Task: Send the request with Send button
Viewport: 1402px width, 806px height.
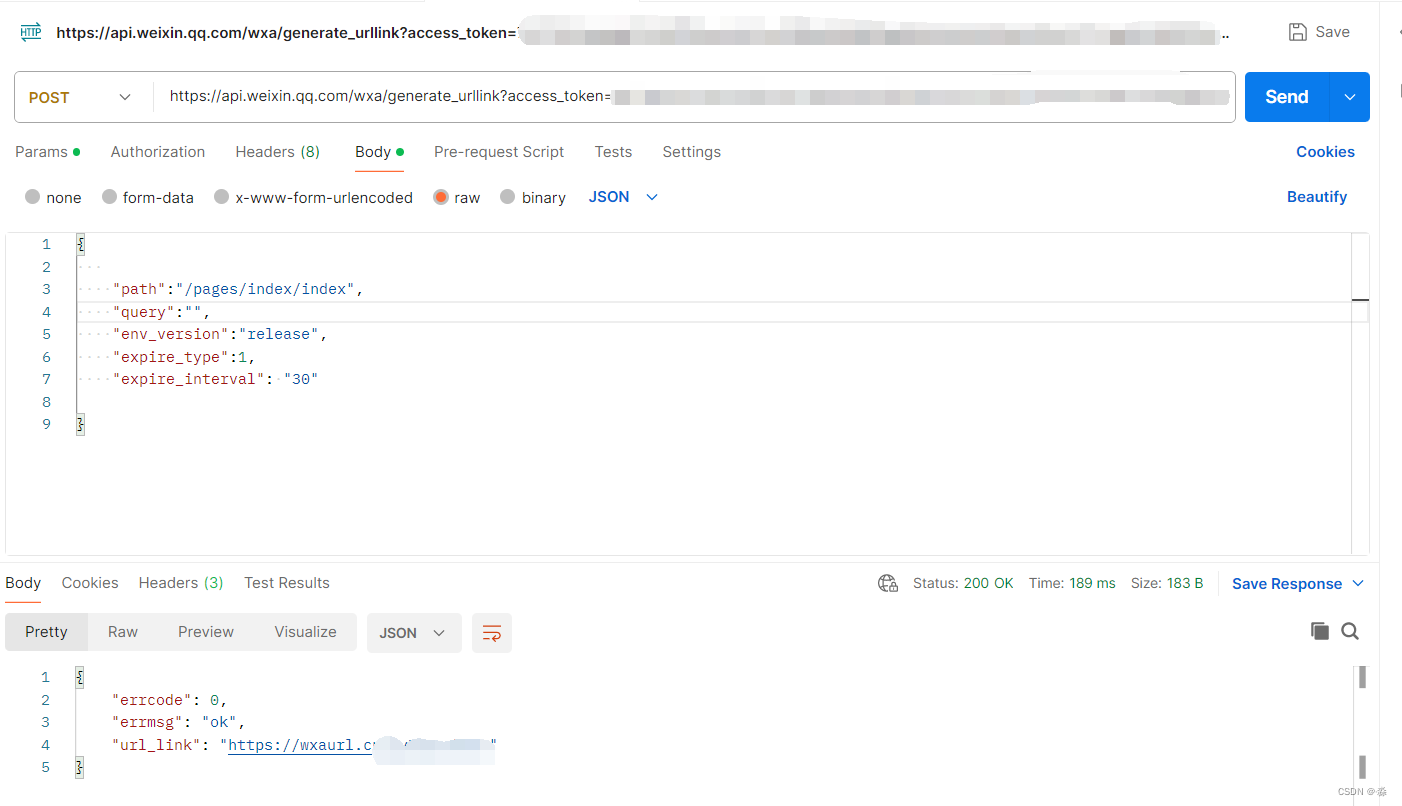Action: tap(1287, 97)
